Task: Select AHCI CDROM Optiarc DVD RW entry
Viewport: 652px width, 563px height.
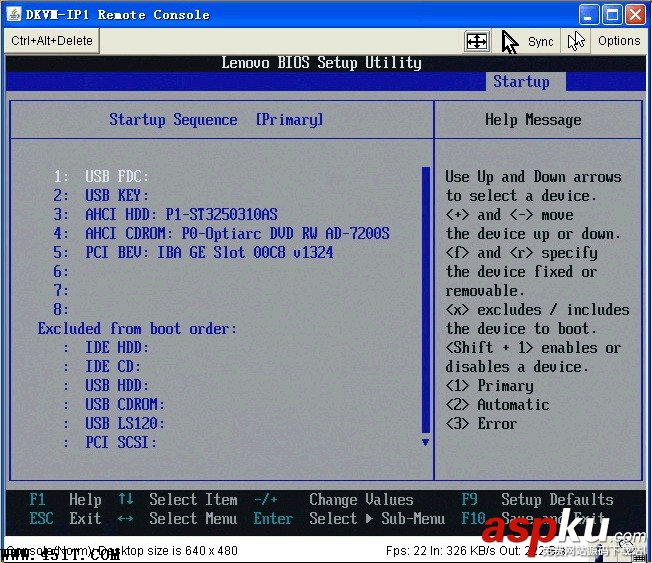Action: pyautogui.click(x=221, y=233)
